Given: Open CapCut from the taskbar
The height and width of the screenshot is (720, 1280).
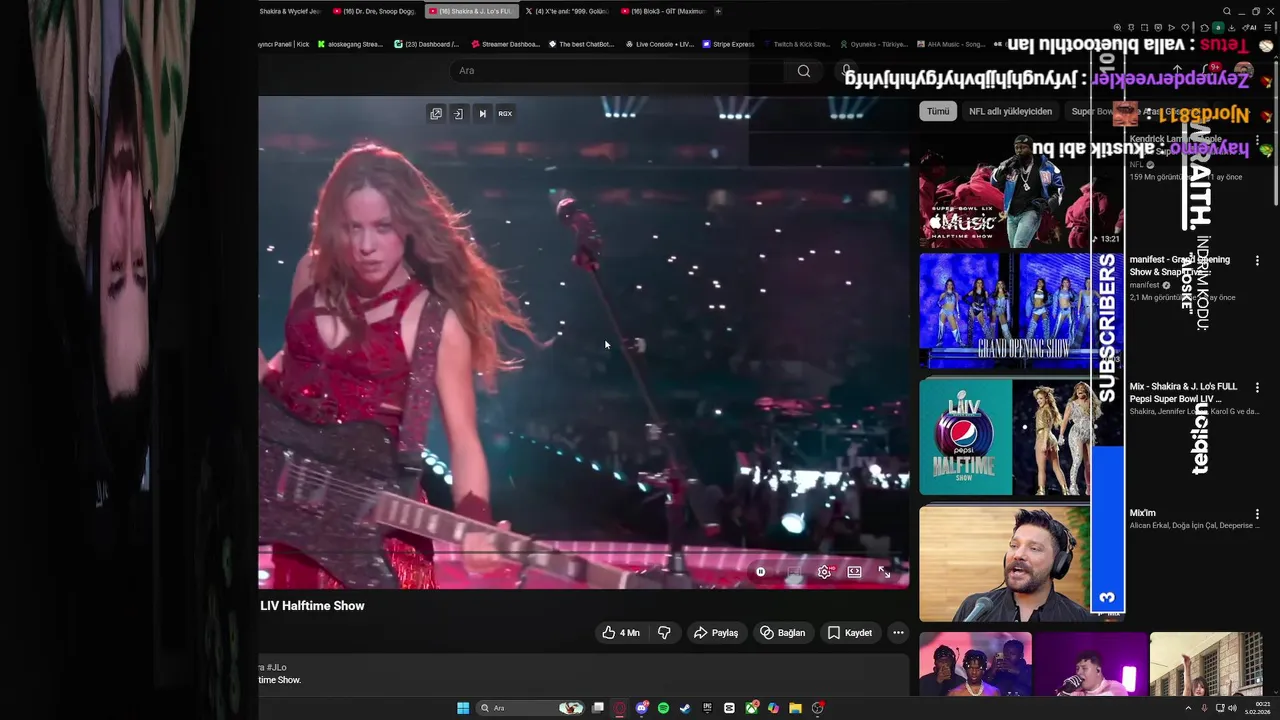Looking at the screenshot, I should click(730, 708).
